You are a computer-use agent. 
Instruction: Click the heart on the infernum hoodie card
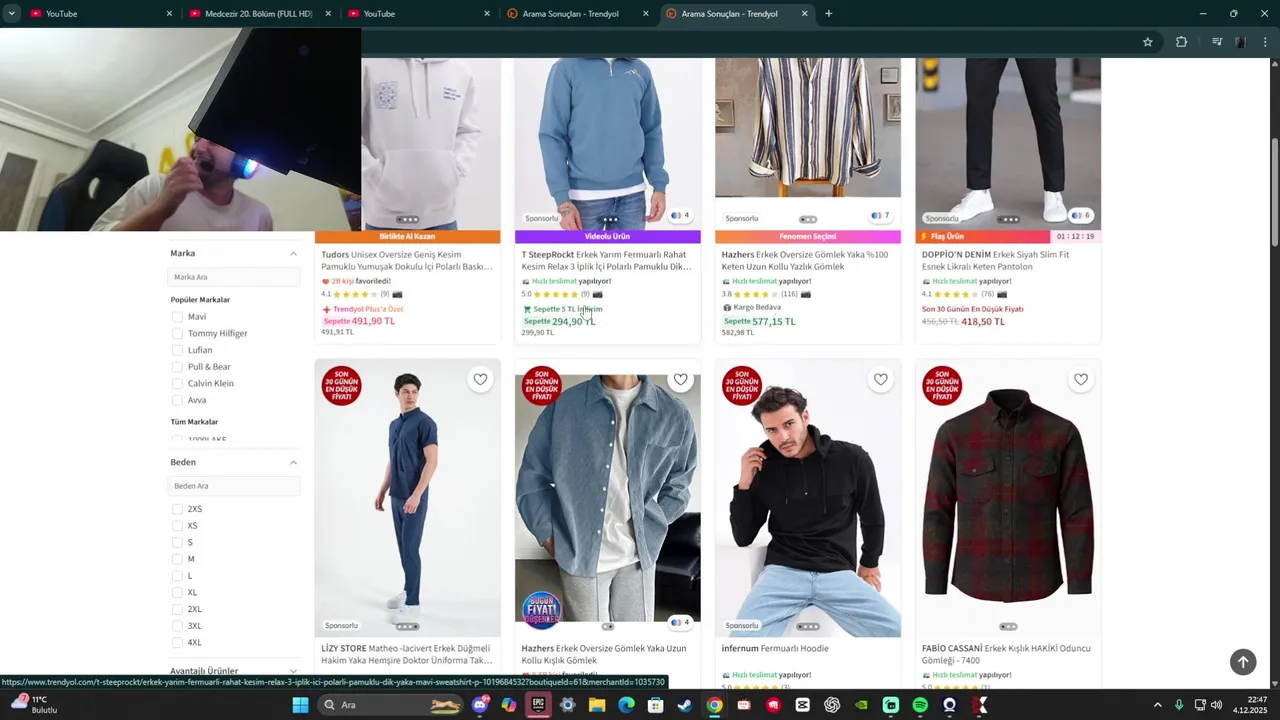pos(880,380)
